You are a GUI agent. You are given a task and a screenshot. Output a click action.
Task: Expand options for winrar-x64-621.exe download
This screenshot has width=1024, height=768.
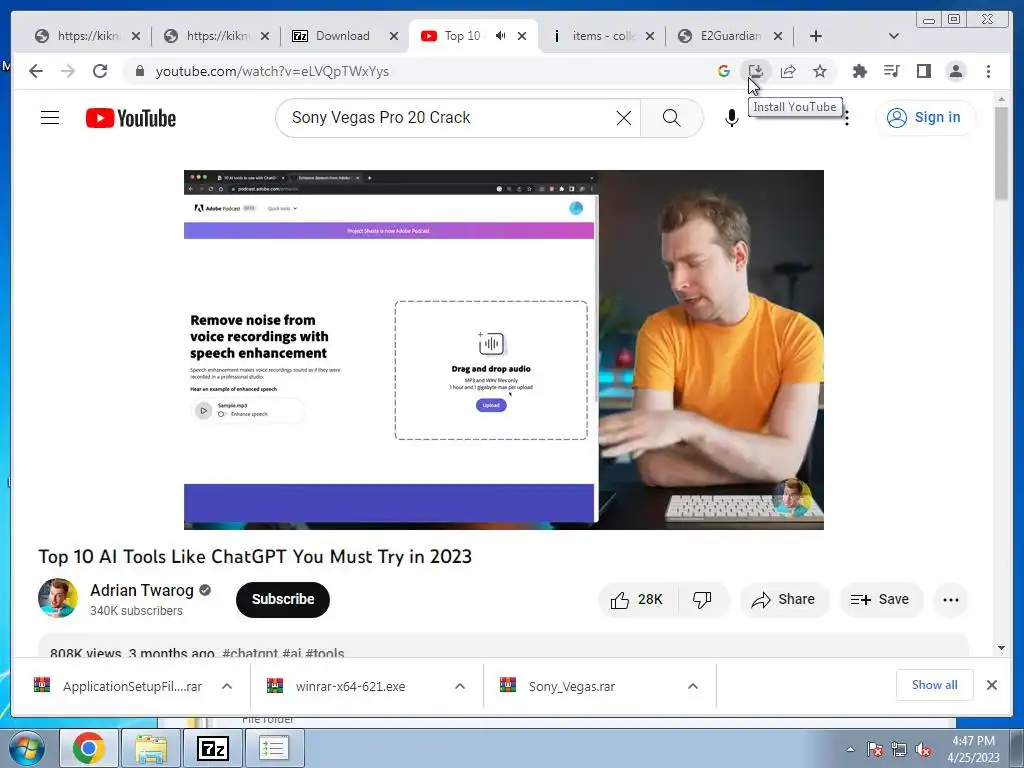coord(460,686)
